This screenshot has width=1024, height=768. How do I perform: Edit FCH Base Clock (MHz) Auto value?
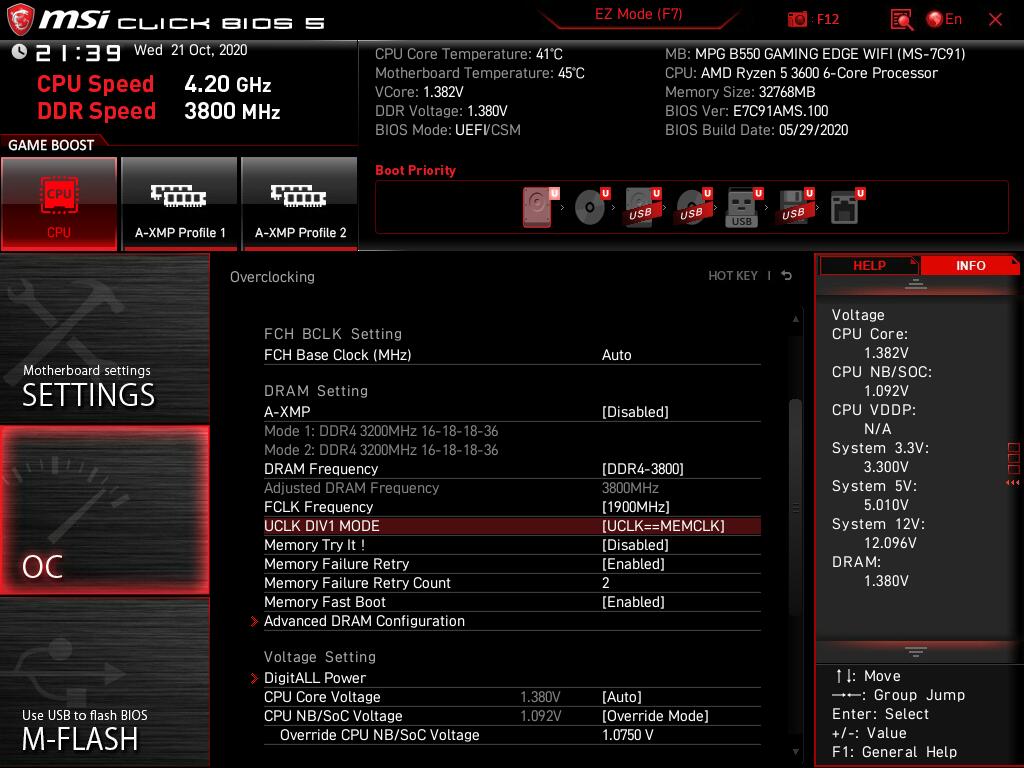[x=616, y=355]
